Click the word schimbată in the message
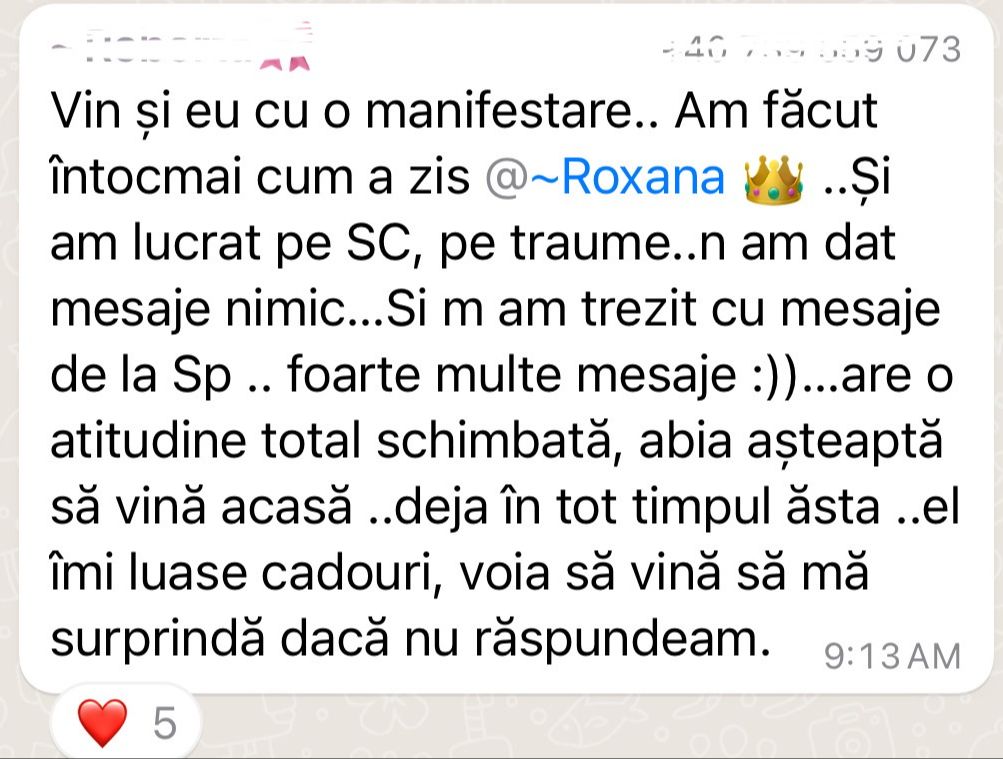Image resolution: width=1003 pixels, height=759 pixels. click(x=494, y=440)
